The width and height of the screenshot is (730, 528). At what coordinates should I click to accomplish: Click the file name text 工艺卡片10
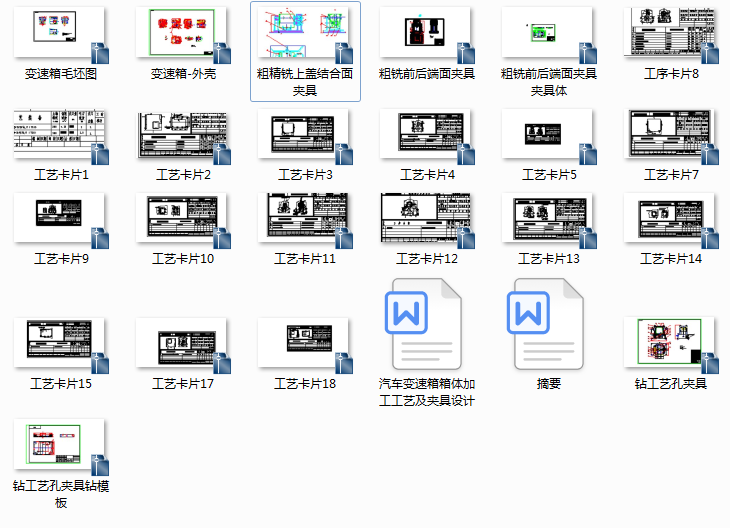point(183,258)
